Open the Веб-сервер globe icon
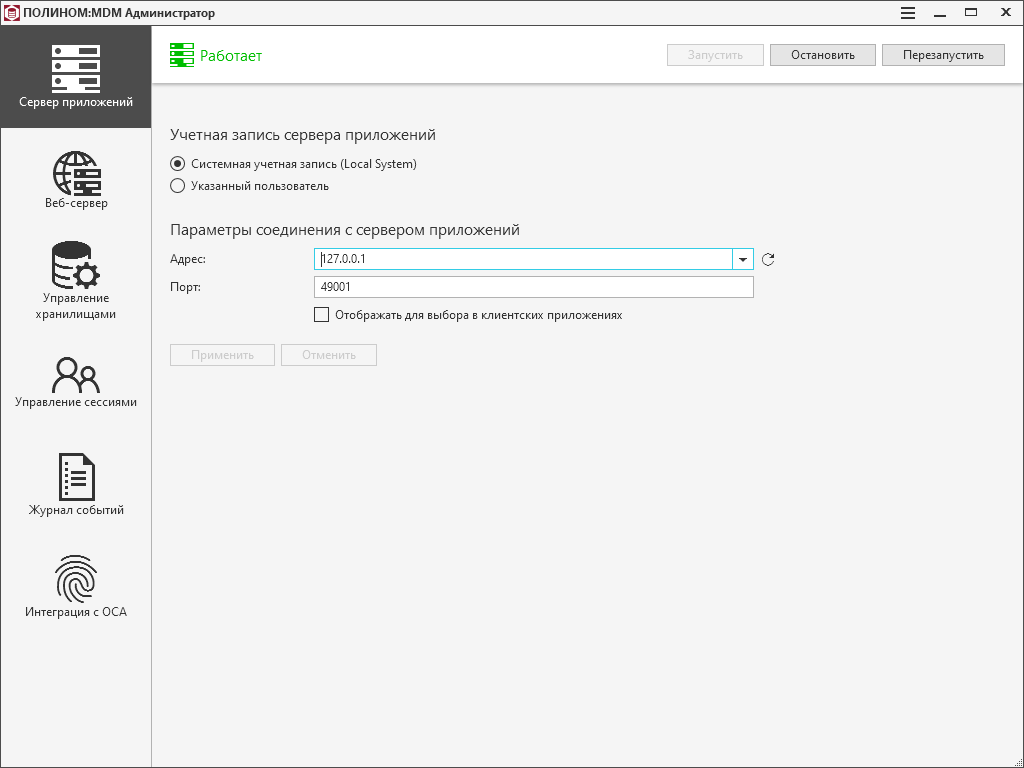The height and width of the screenshot is (768, 1024). pyautogui.click(x=76, y=173)
